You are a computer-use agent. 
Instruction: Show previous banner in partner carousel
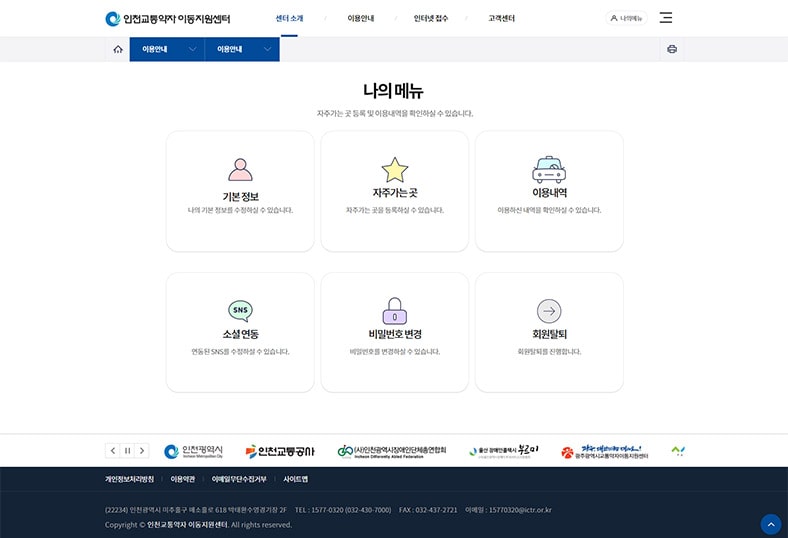(x=113, y=451)
